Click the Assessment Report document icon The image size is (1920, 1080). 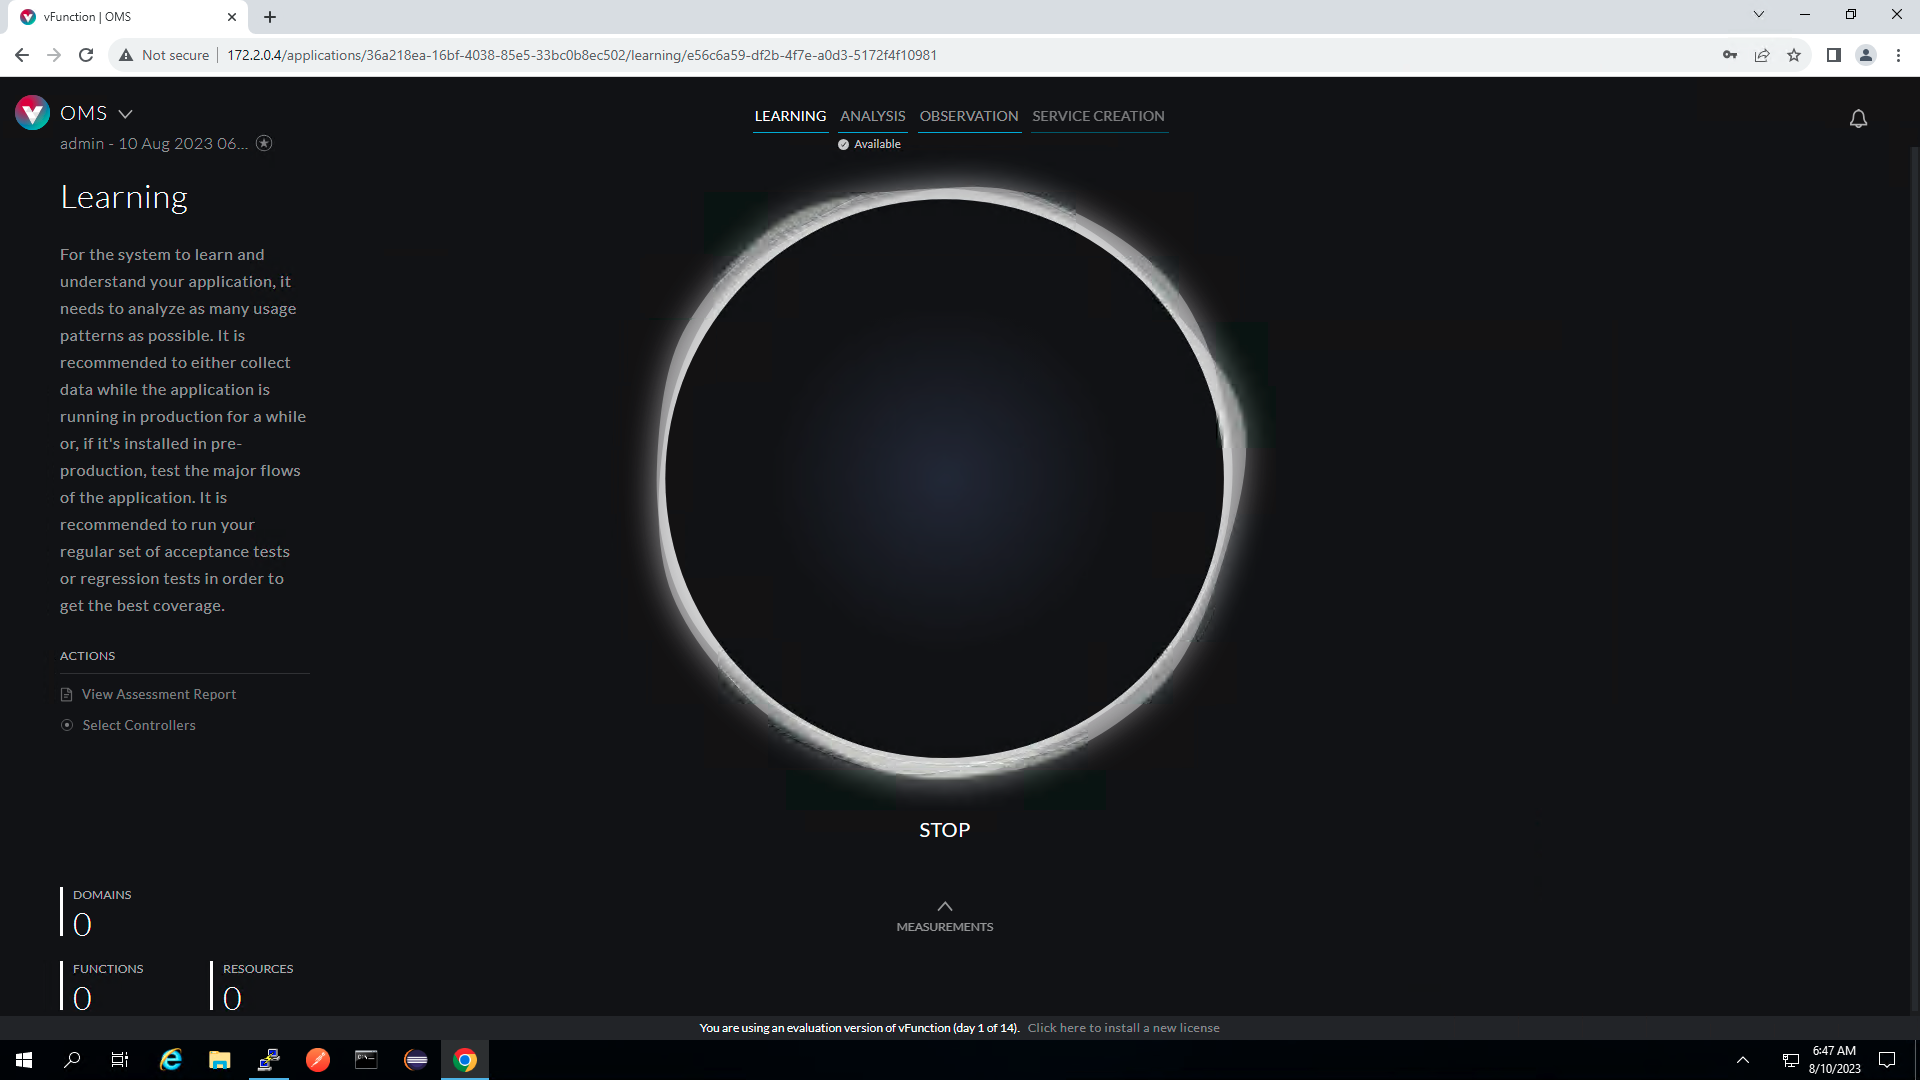click(x=65, y=691)
